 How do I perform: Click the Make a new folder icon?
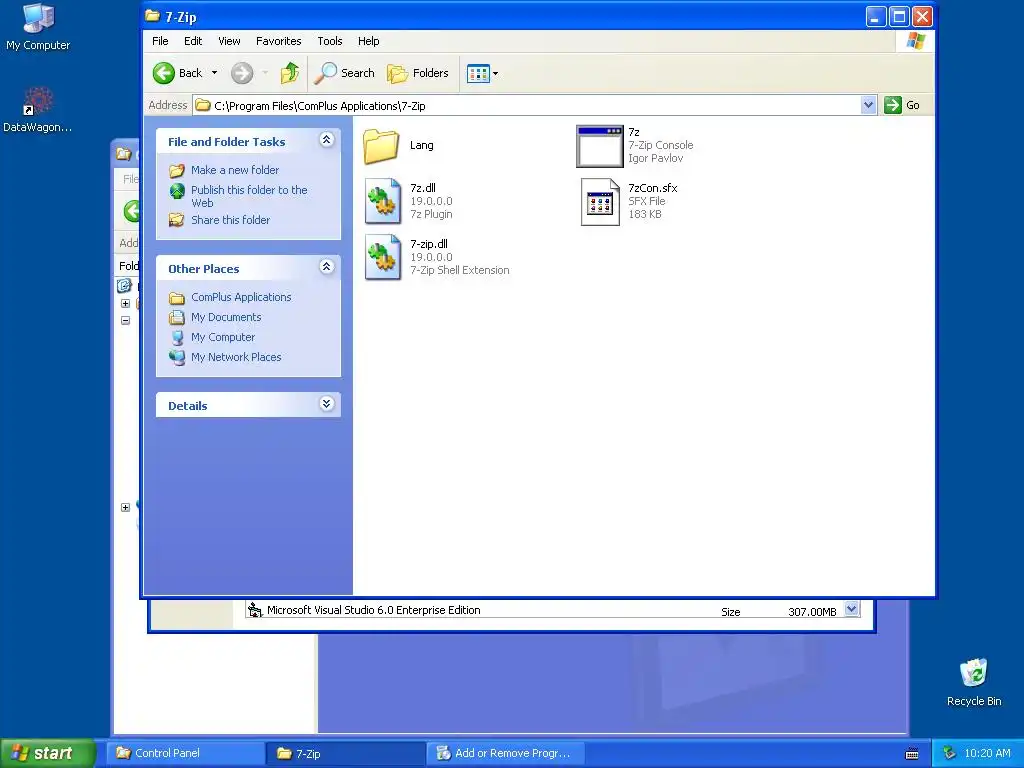tap(177, 170)
